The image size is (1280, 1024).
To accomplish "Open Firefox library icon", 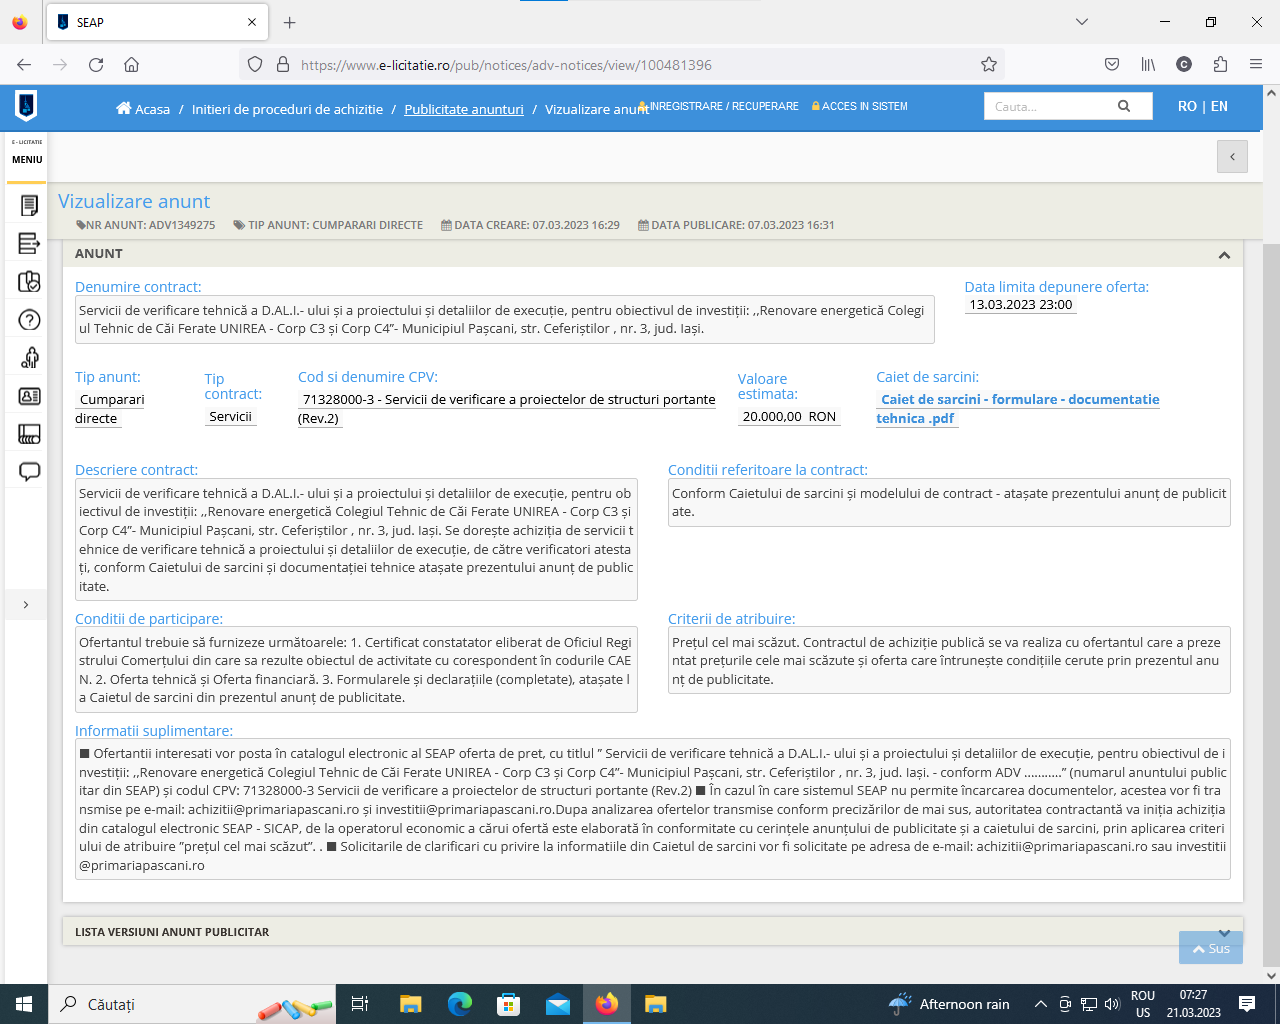I will pyautogui.click(x=1148, y=64).
